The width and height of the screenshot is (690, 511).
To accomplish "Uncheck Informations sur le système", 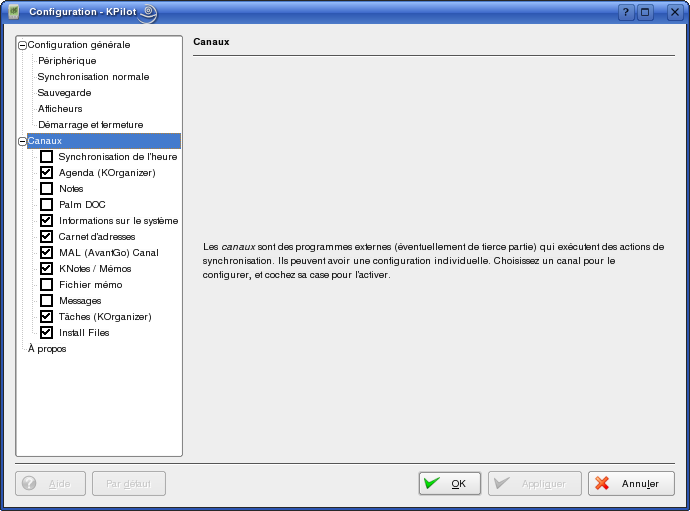I will point(46,221).
